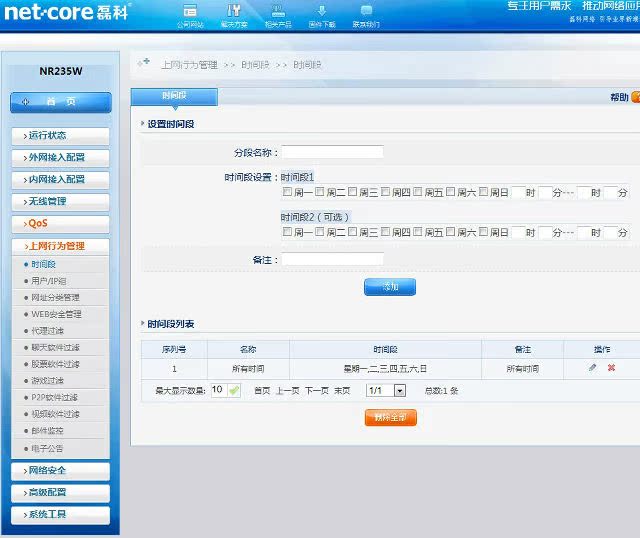Image resolution: width=640 pixels, height=538 pixels.
Task: Click the 分段名称 text field
Action: pos(332,152)
